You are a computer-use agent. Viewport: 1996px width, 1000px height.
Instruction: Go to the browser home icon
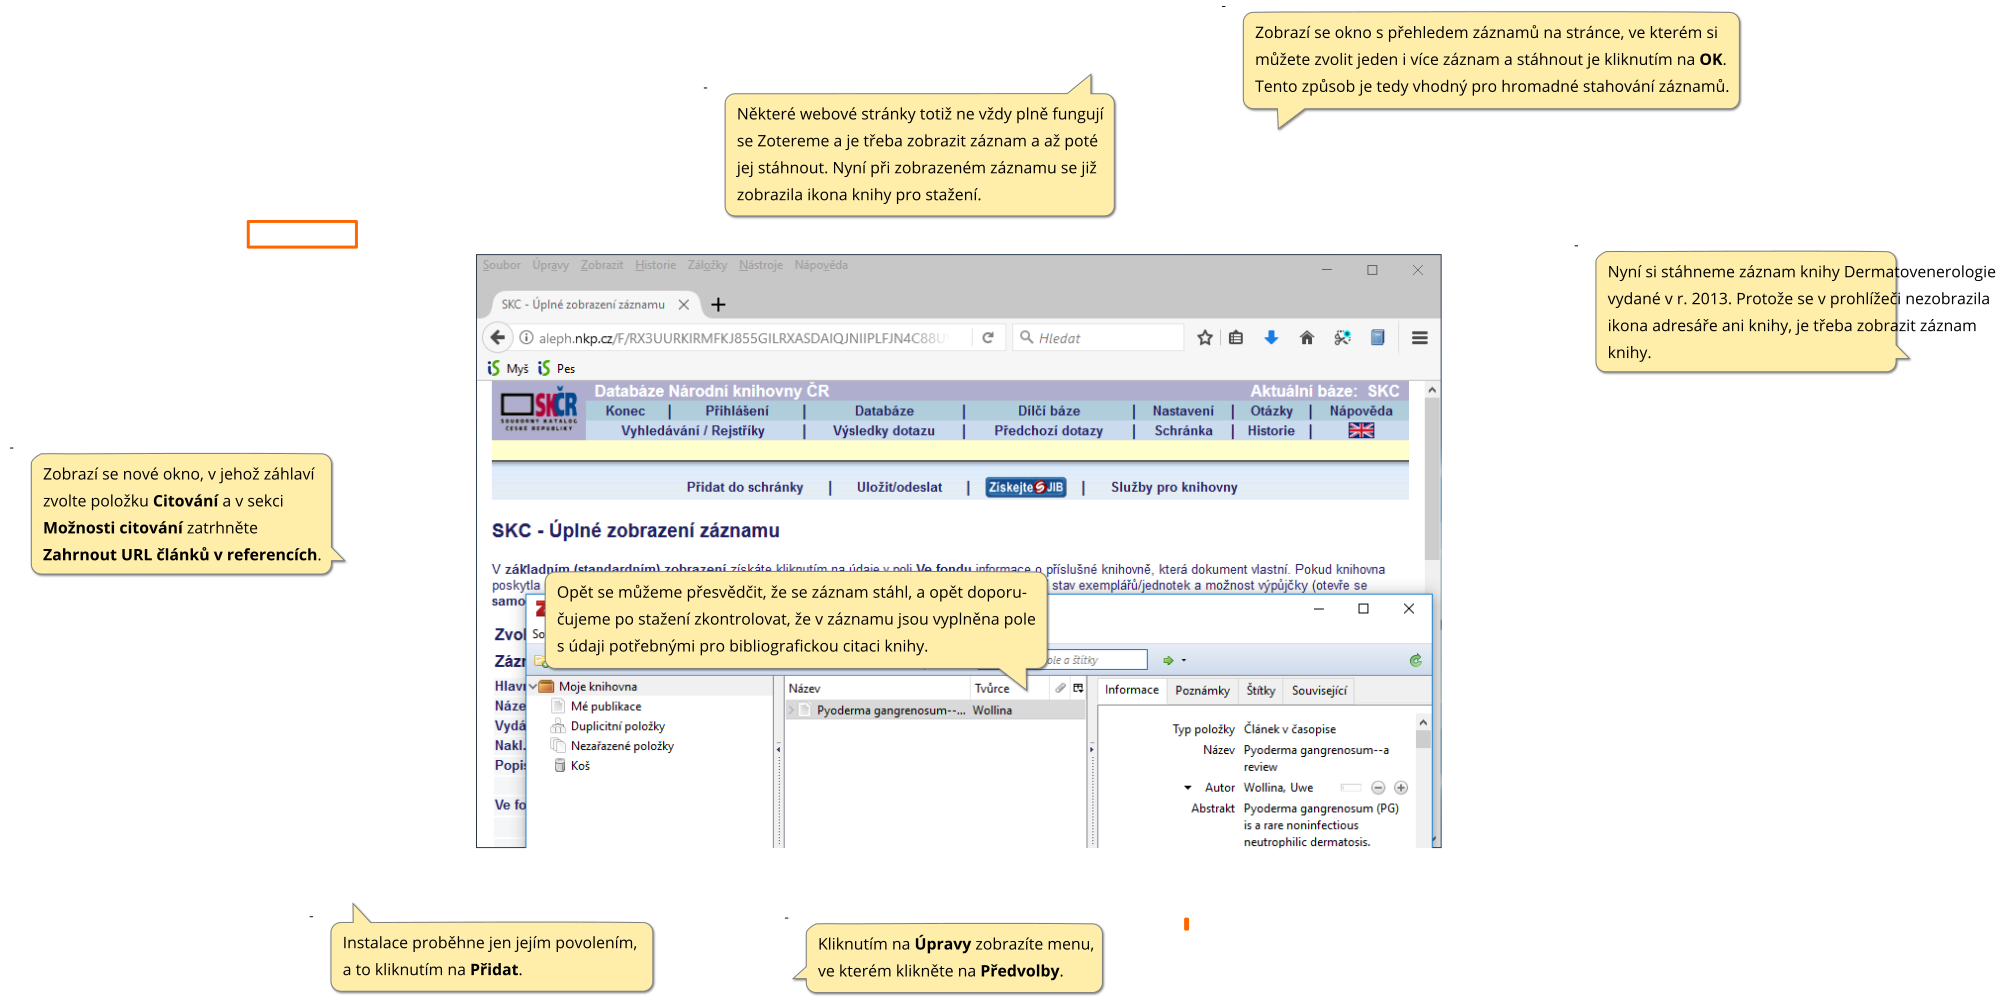coord(1307,338)
